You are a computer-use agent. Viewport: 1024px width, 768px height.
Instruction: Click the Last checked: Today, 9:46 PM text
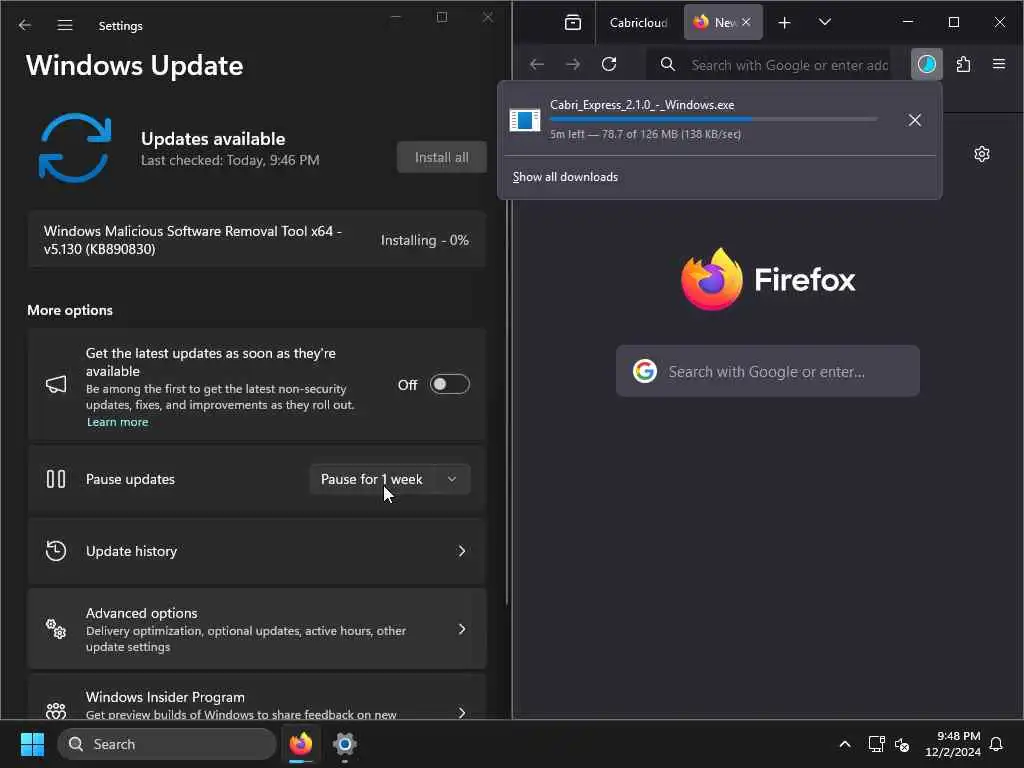click(230, 161)
